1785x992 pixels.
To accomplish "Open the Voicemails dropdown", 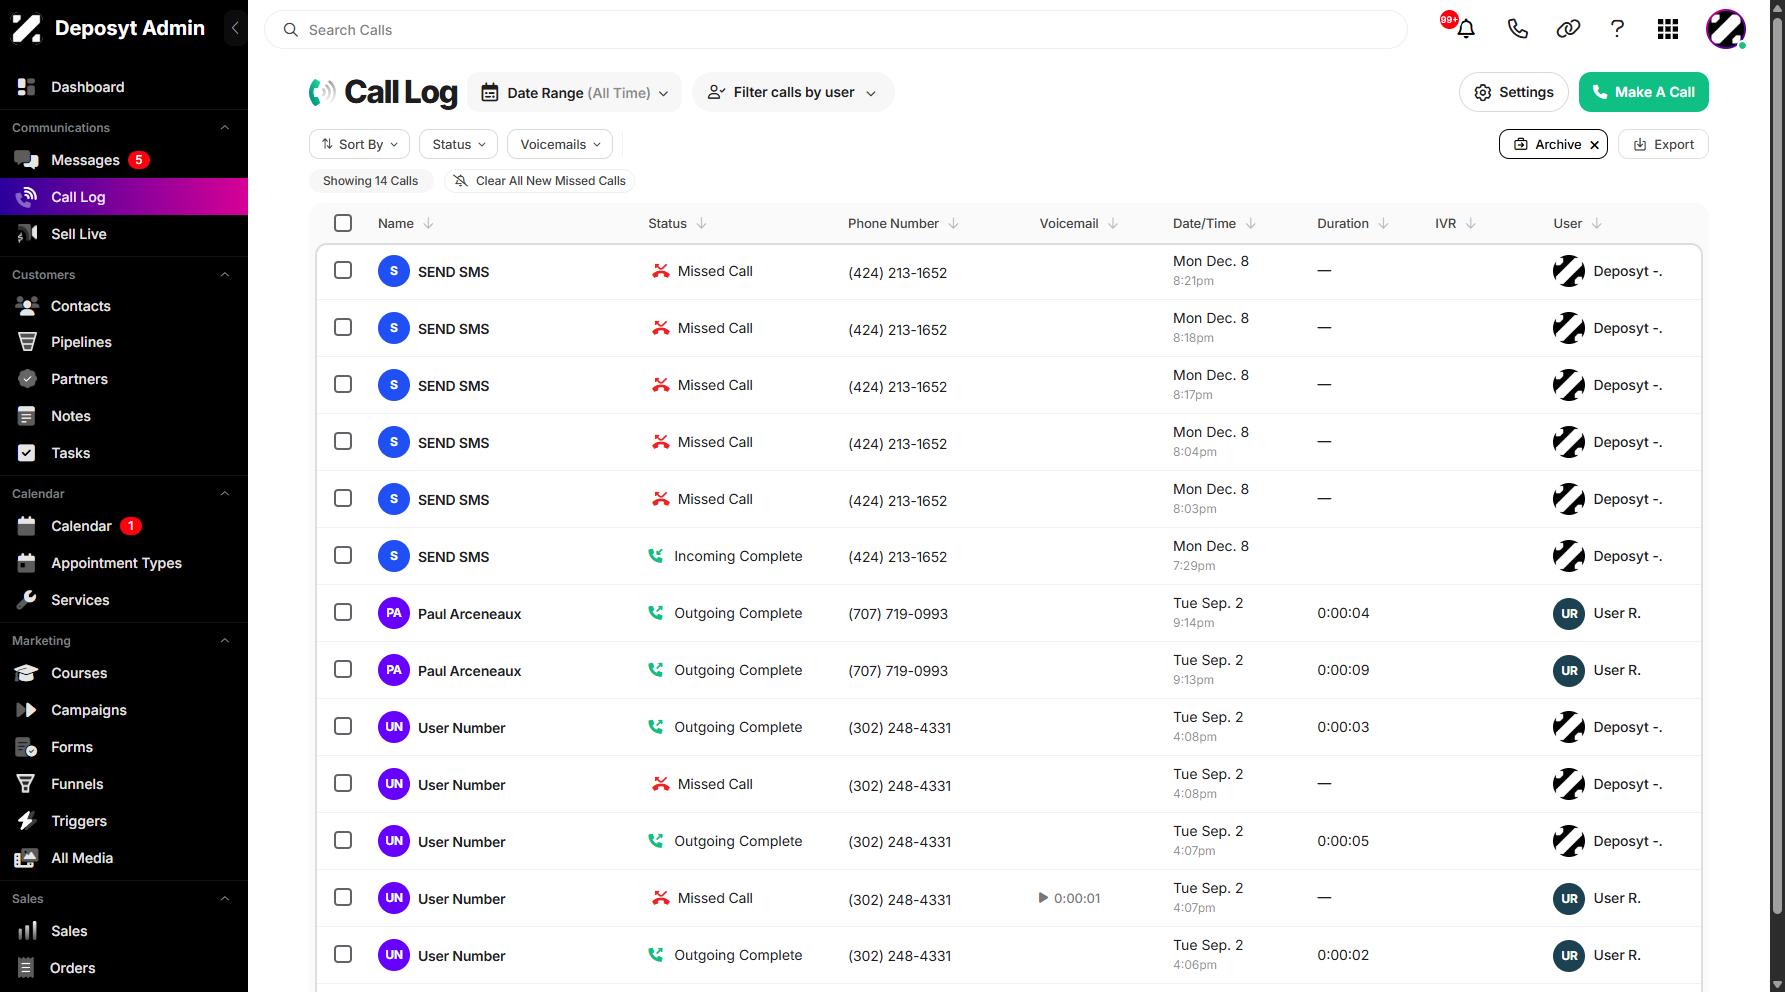I will point(560,144).
